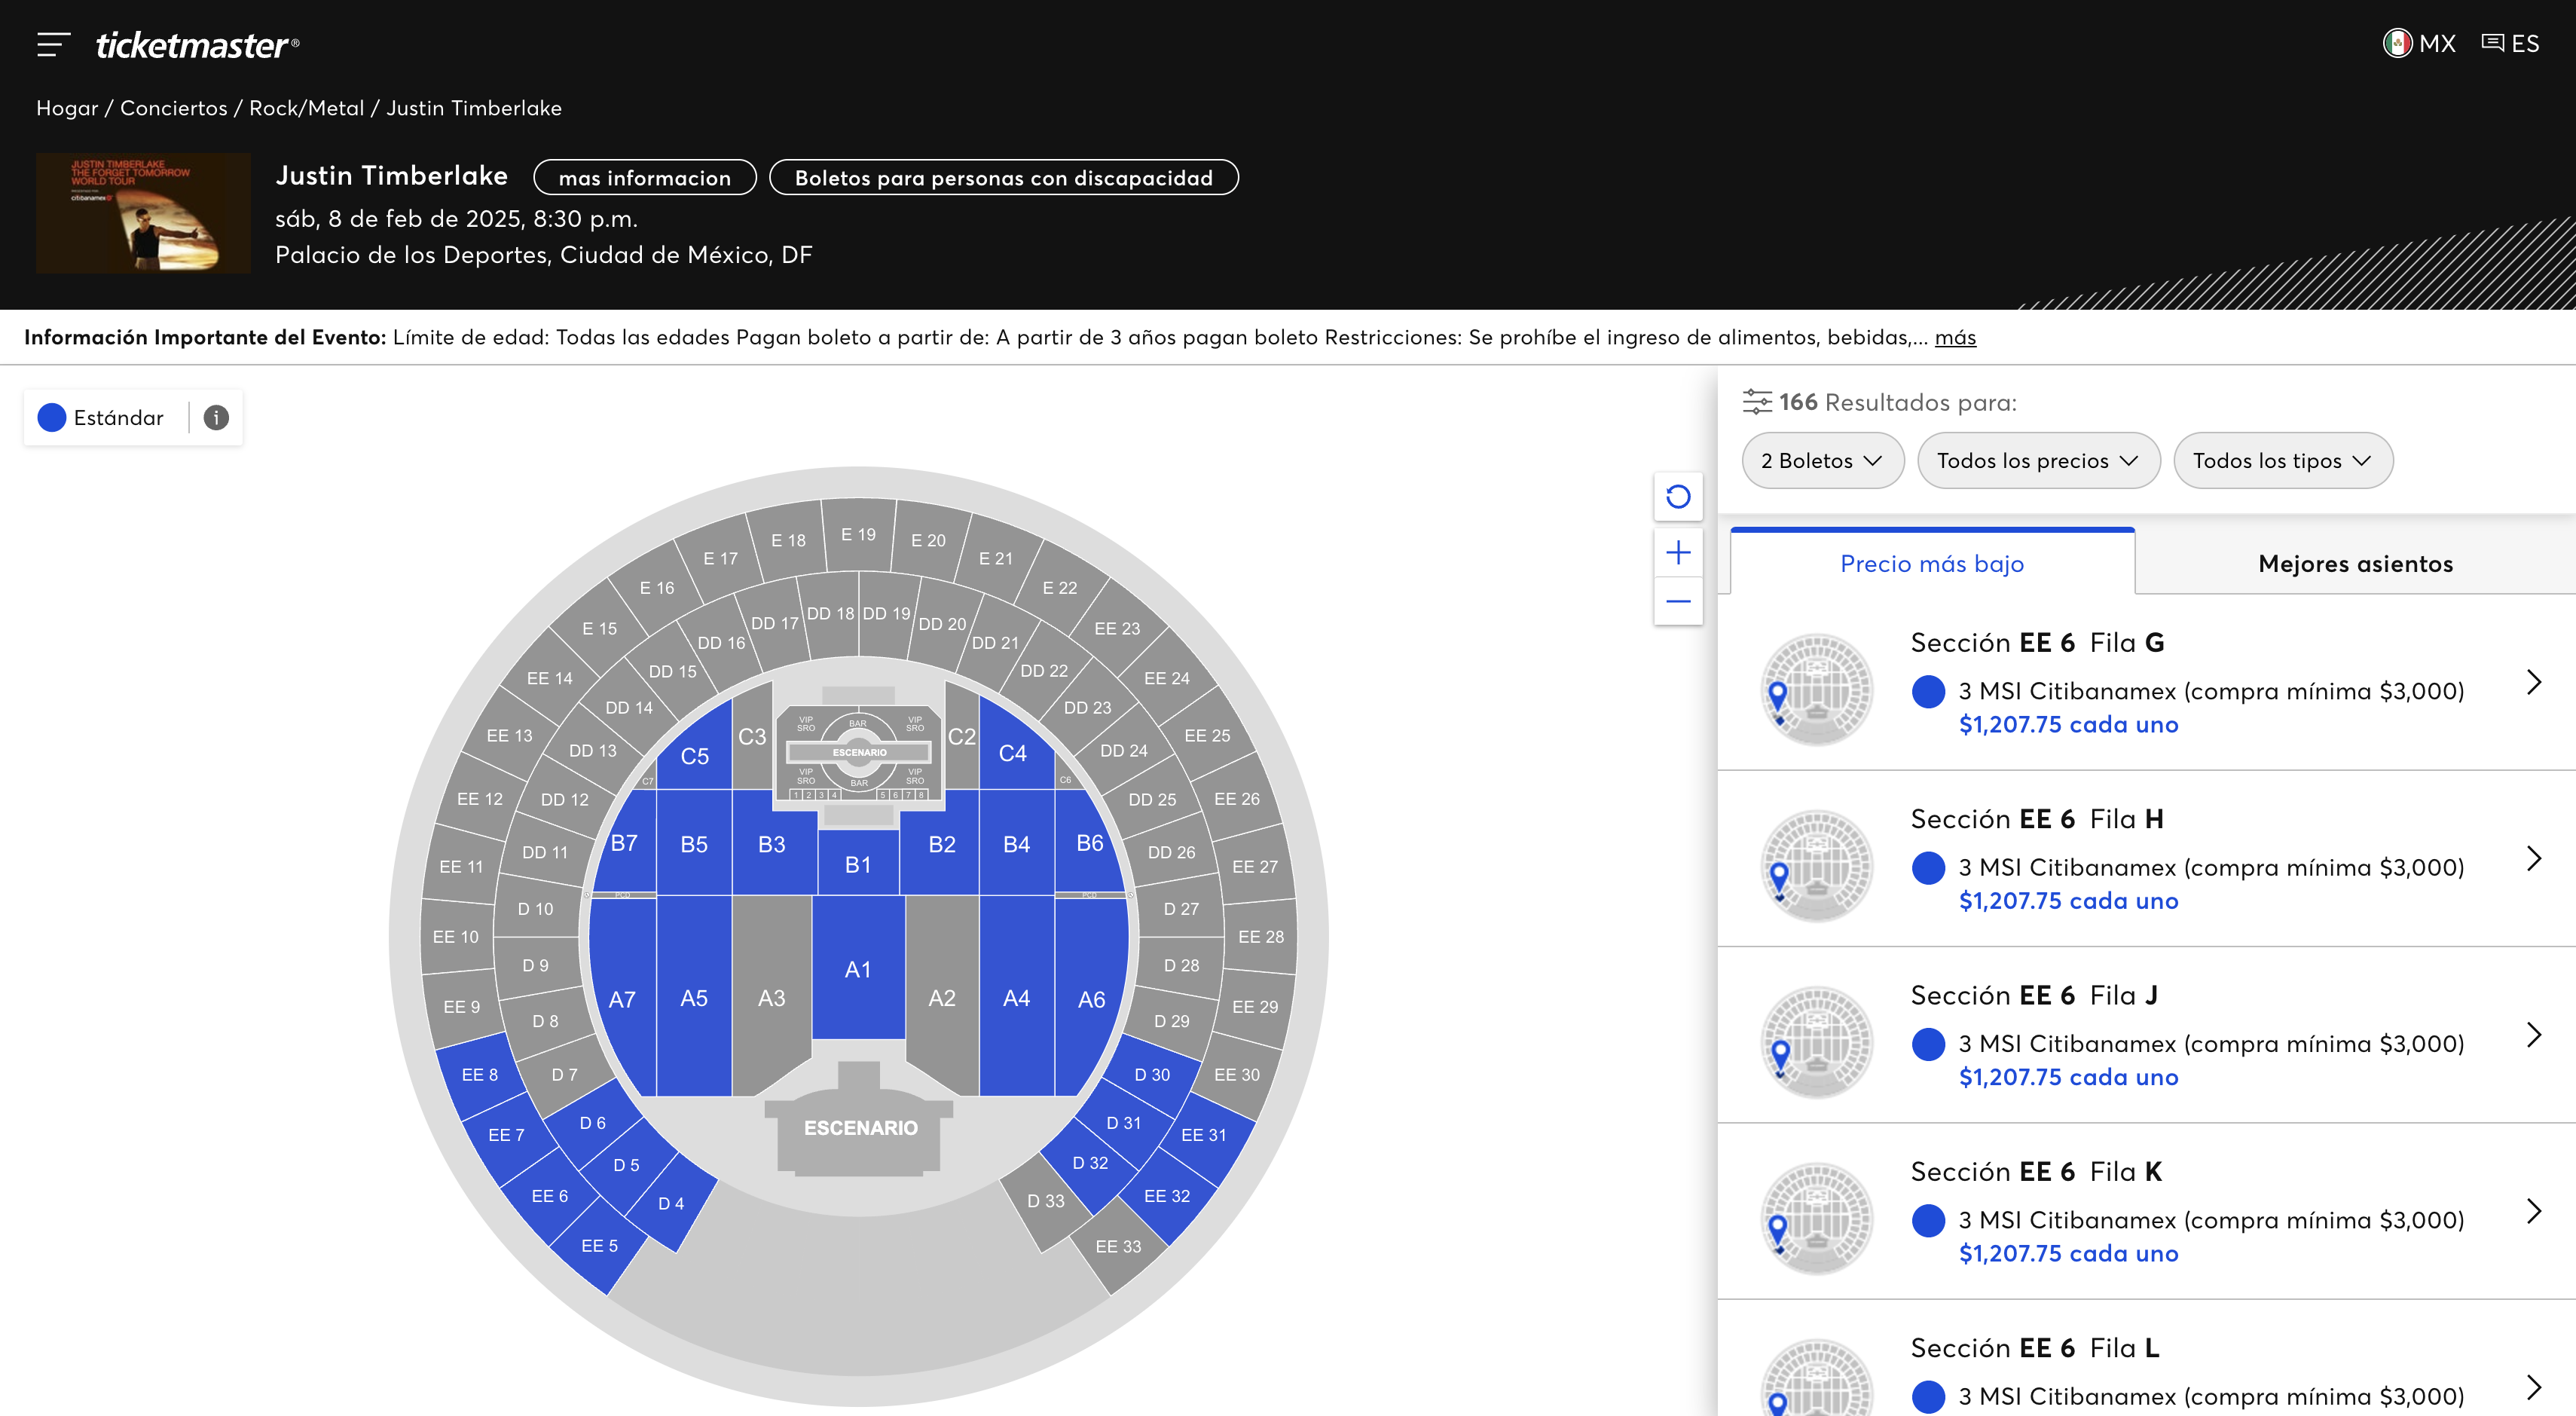Image resolution: width=2576 pixels, height=1416 pixels.
Task: Toggle the blue dot on Fila G listing
Action: click(1929, 690)
